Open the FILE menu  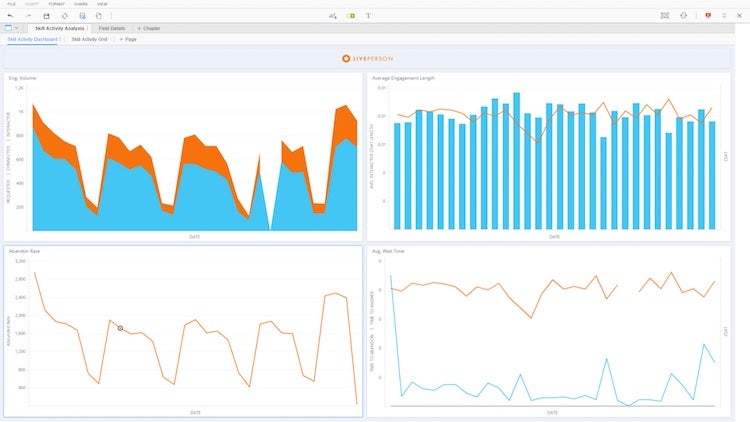tap(11, 4)
